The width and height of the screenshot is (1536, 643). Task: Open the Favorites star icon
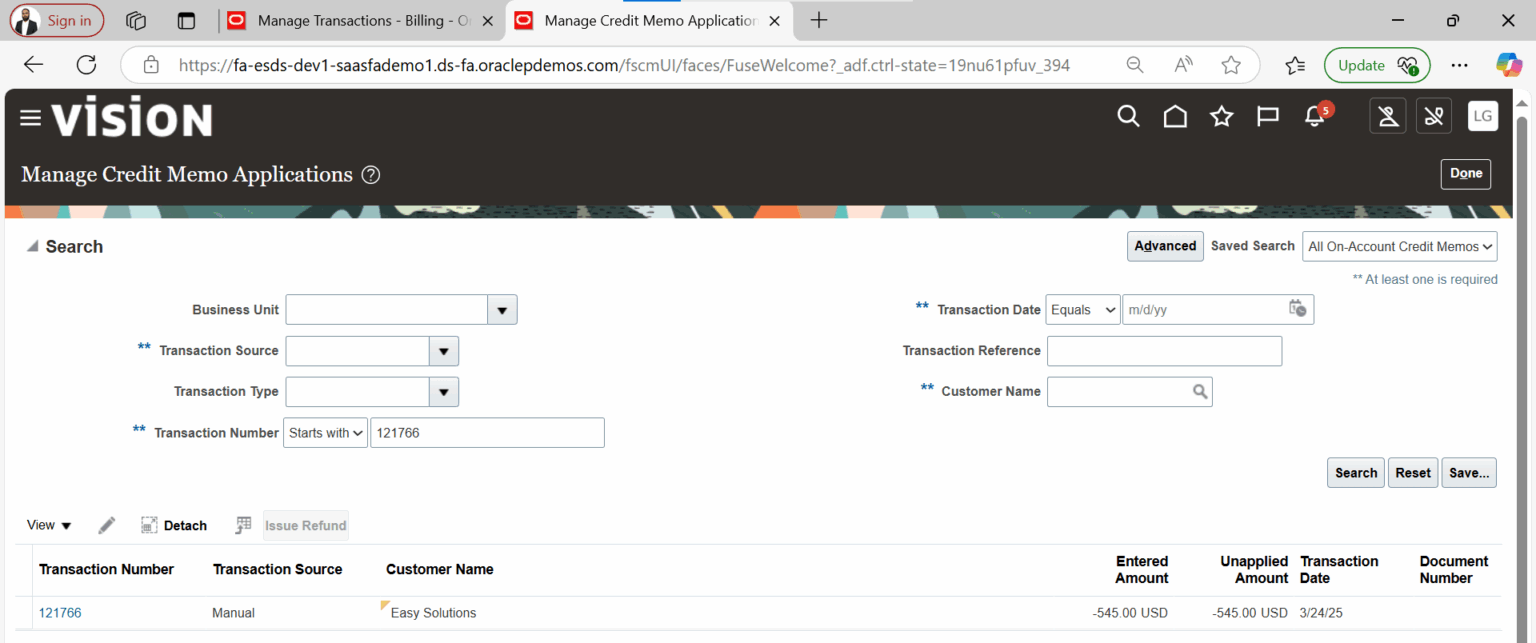click(1221, 116)
